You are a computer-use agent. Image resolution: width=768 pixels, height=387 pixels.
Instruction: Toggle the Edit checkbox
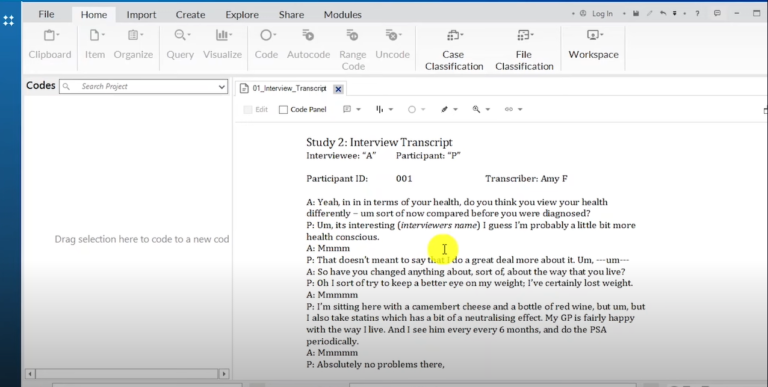coord(248,110)
